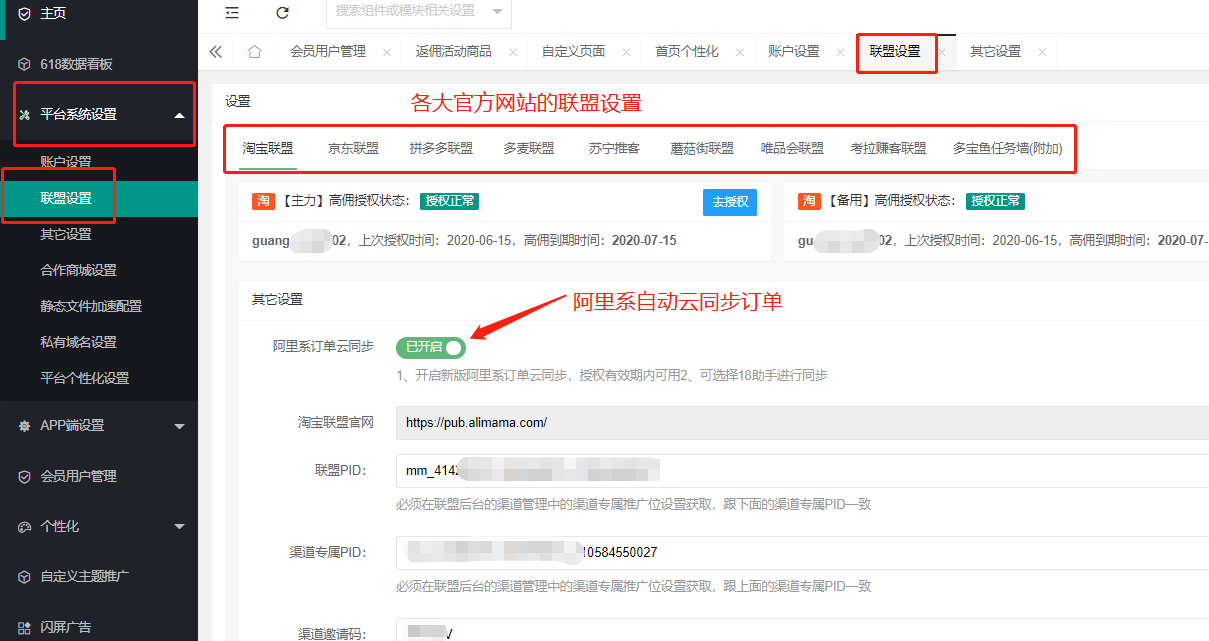Select the 联盟设置 tab
The width and height of the screenshot is (1209, 641).
895,52
